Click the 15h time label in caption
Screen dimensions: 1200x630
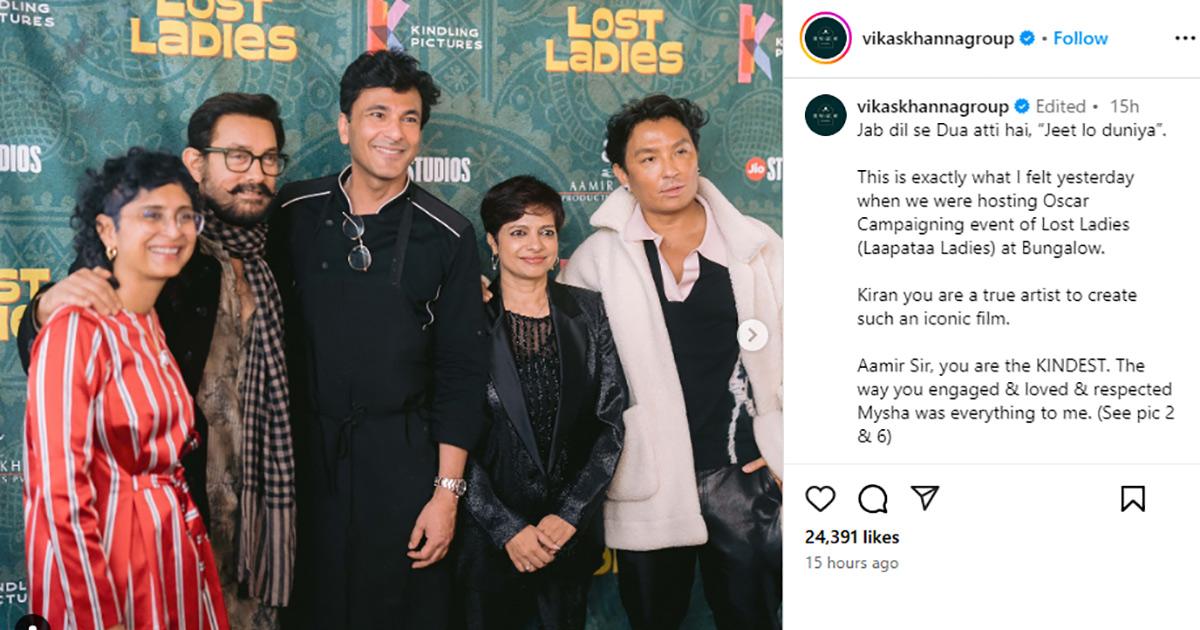1124,106
